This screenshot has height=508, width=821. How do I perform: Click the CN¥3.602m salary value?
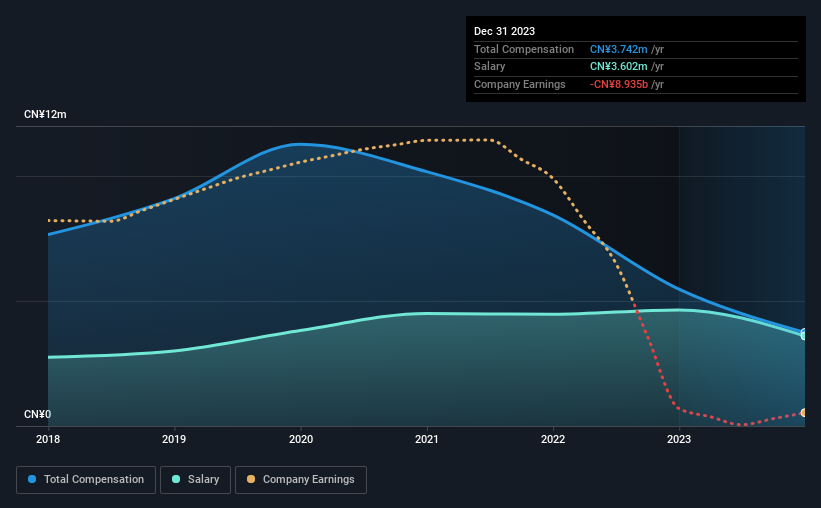pos(618,67)
